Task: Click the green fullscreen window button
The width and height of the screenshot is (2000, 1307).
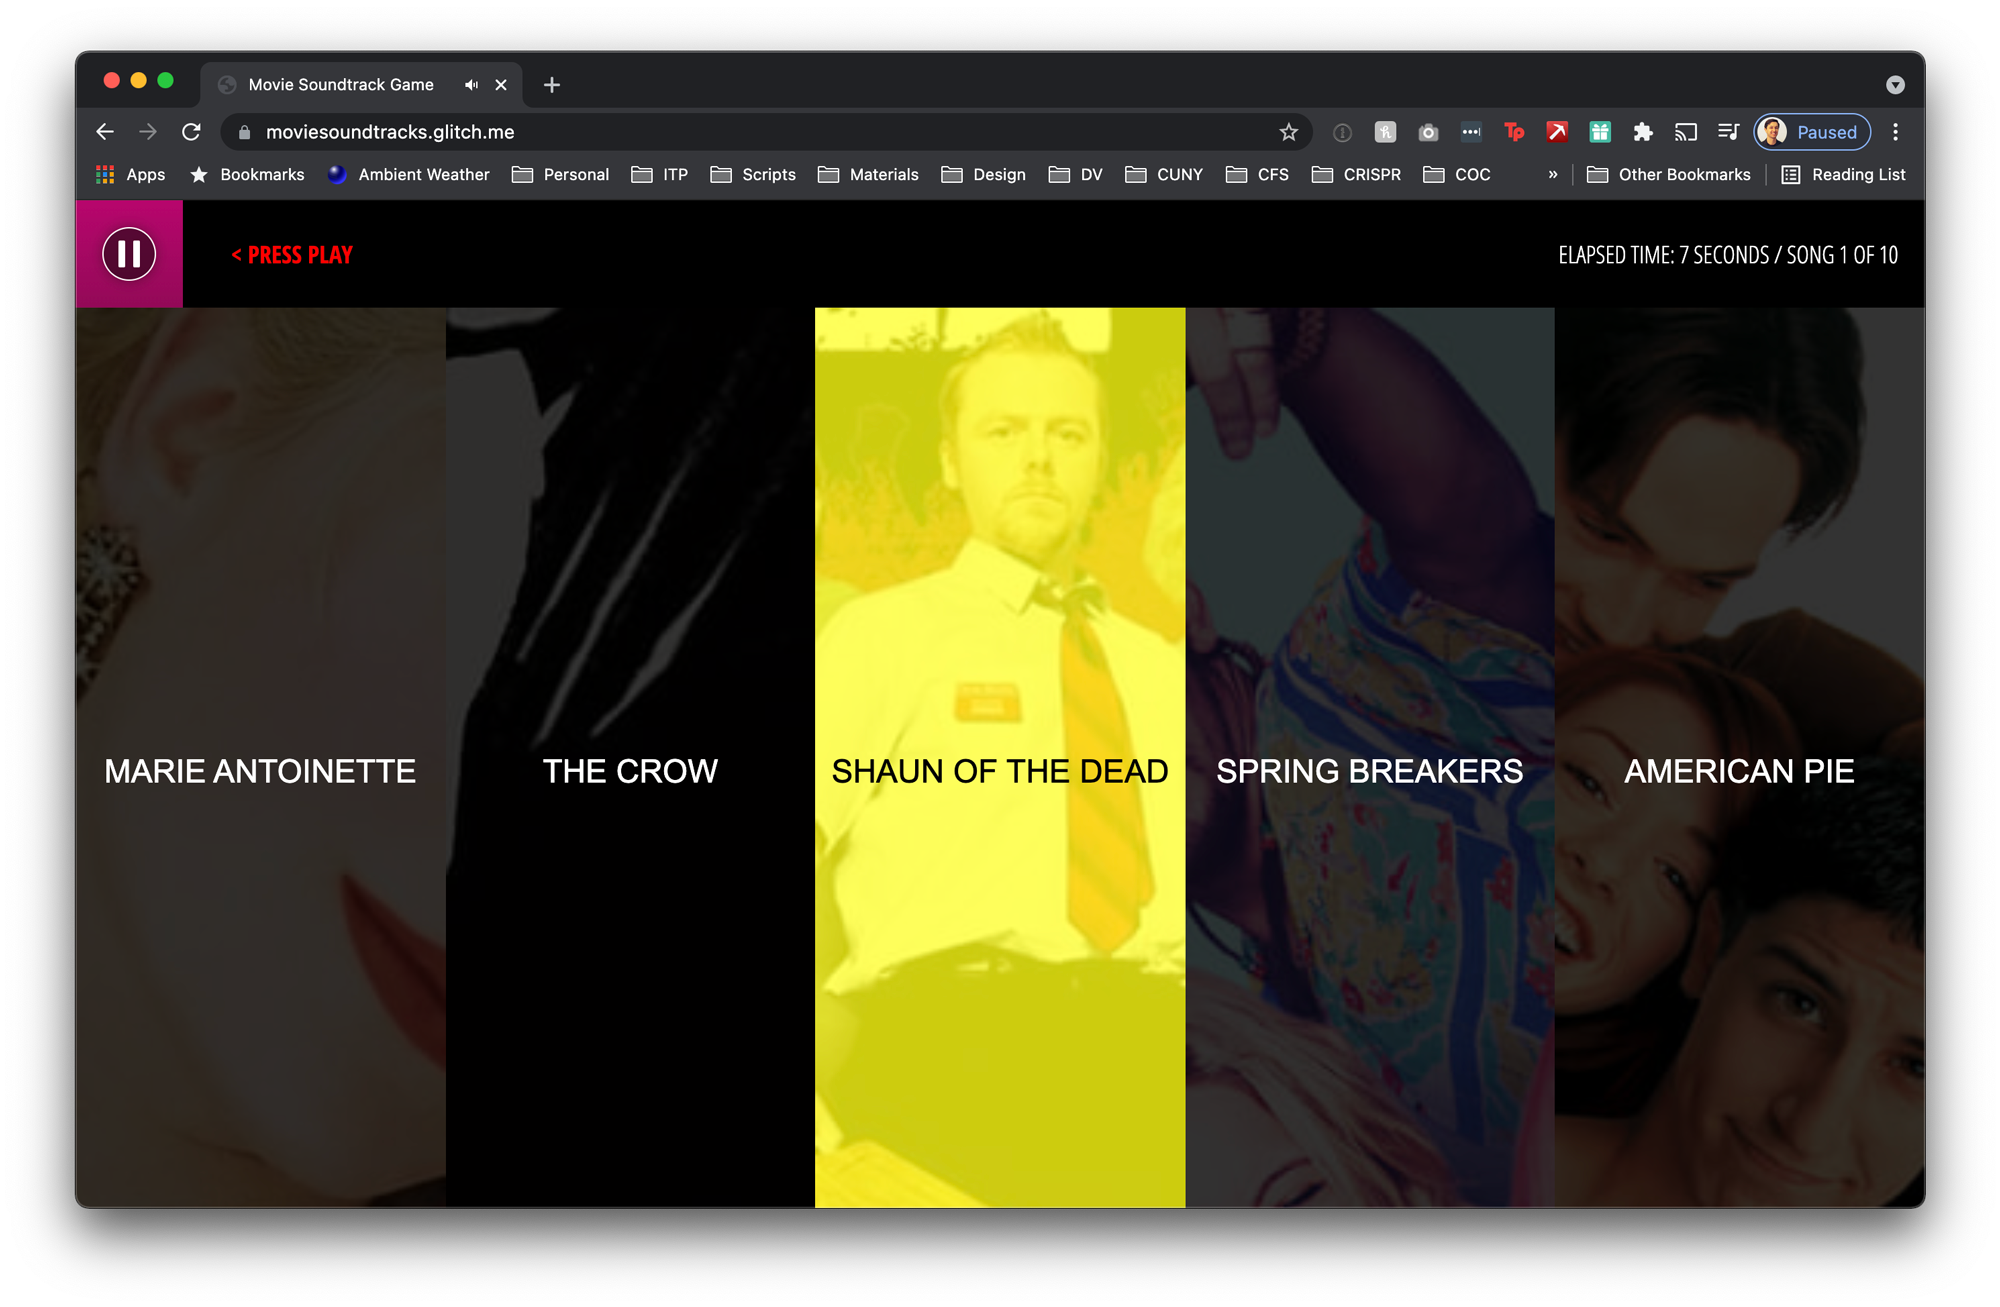Action: pos(166,81)
